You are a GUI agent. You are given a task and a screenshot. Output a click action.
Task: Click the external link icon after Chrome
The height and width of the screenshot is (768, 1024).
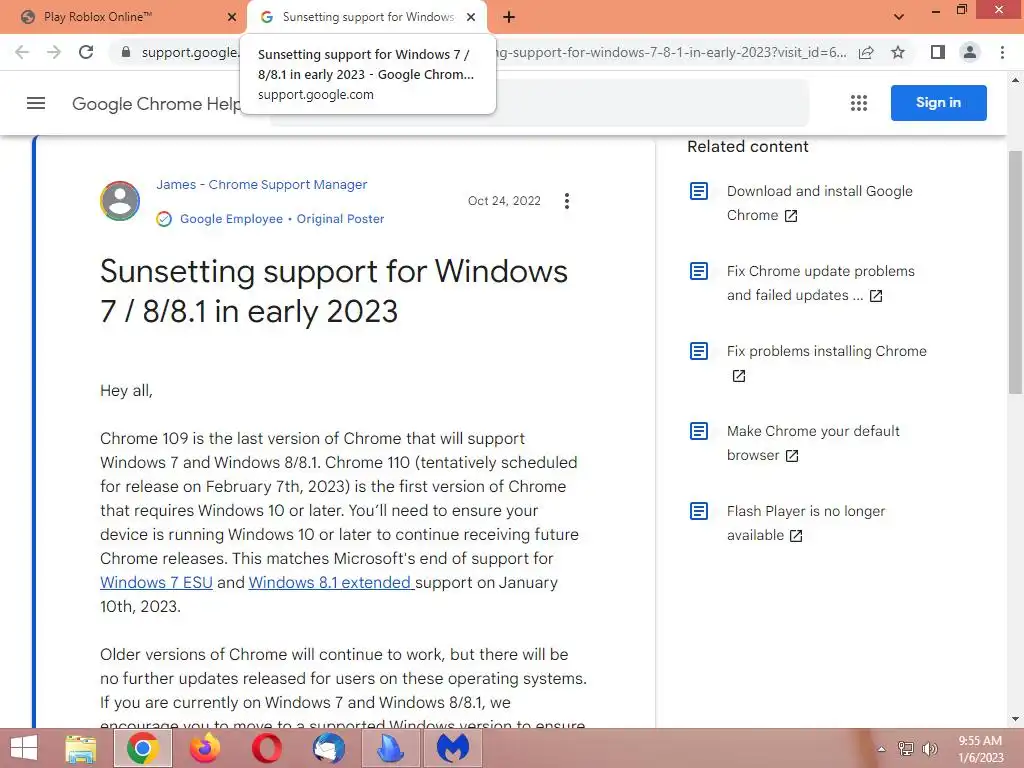coord(791,216)
